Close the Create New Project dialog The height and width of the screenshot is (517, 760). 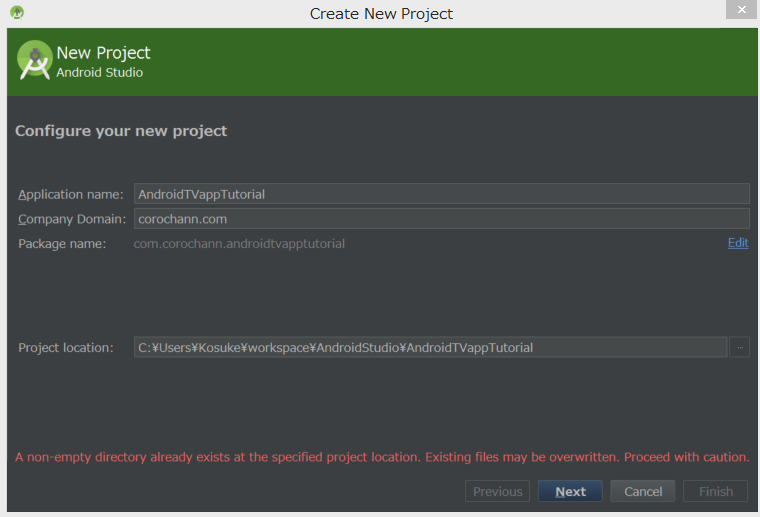click(x=742, y=9)
